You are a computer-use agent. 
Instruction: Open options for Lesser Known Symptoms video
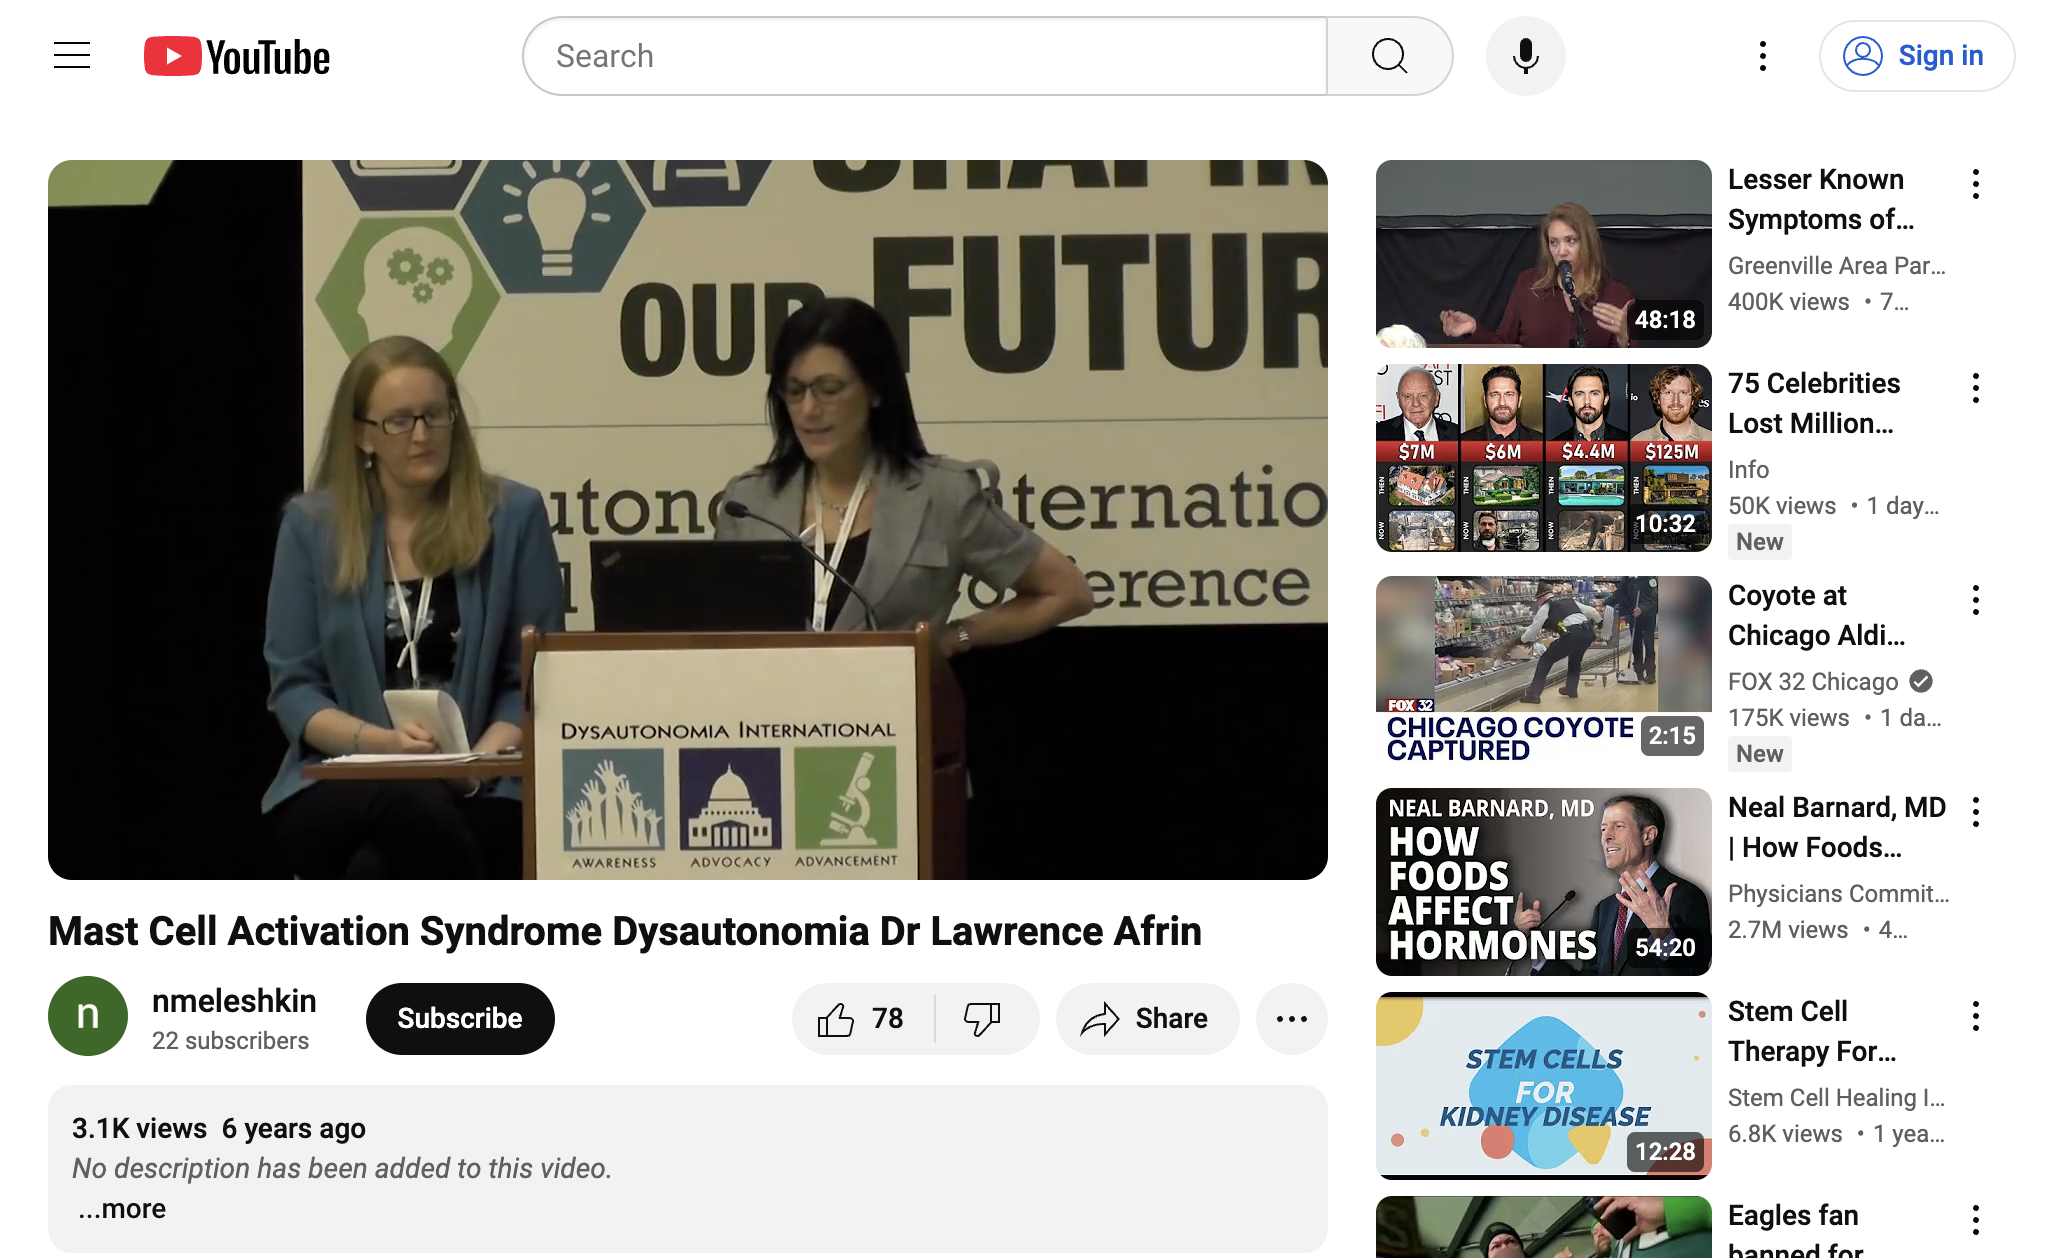(1975, 184)
